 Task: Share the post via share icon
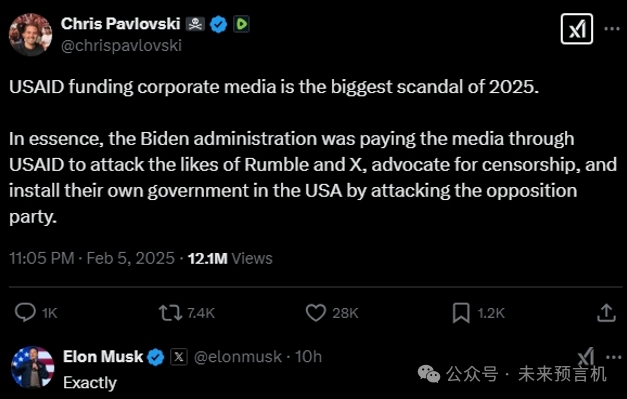(606, 313)
